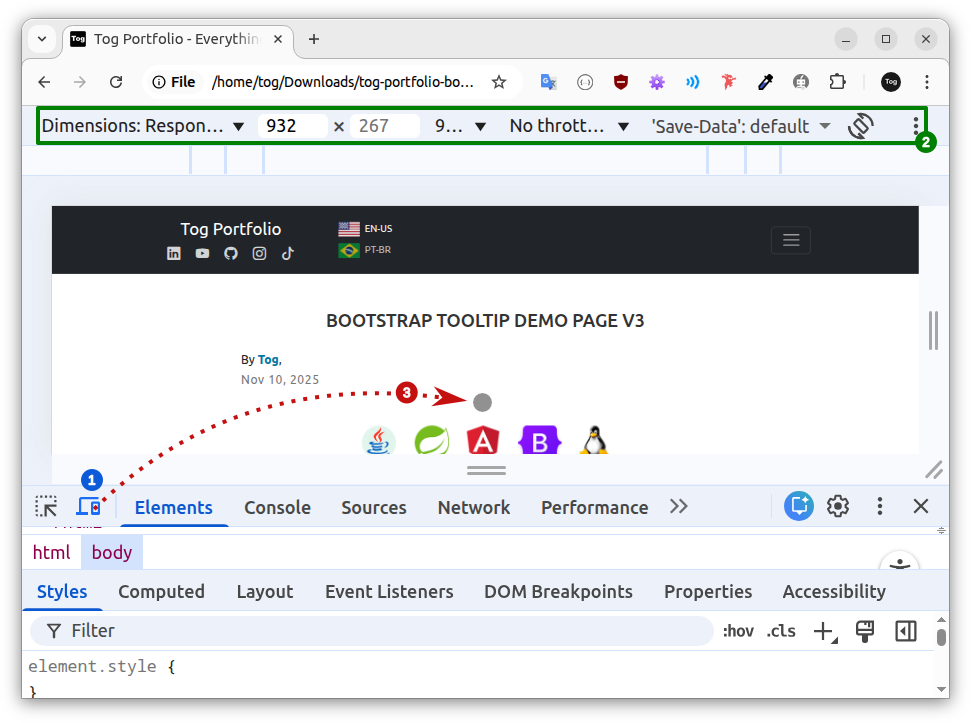
Task: Switch to the Performance tab
Action: coord(594,508)
